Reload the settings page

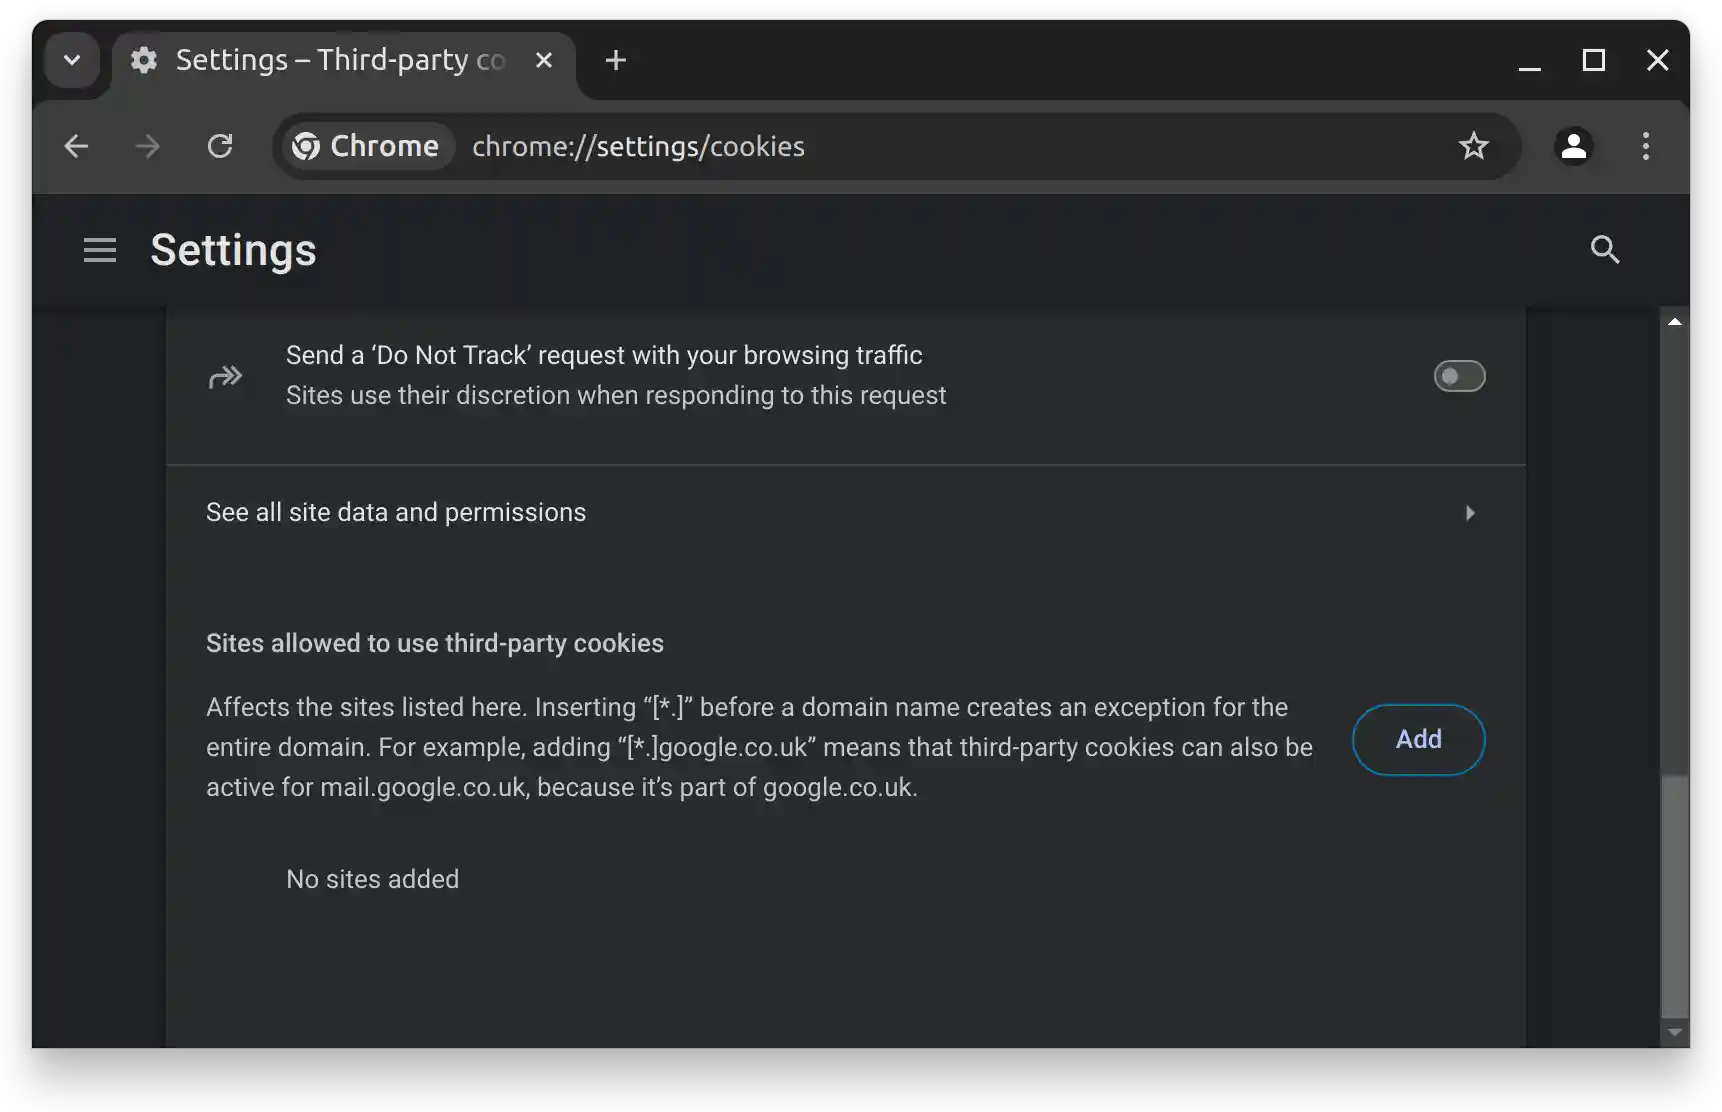point(221,146)
